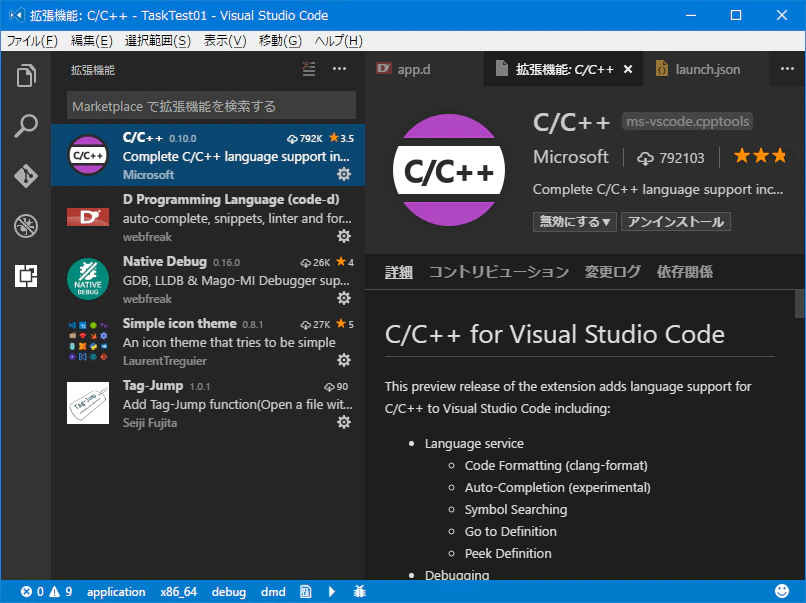Send feedback via smiley icon

click(782, 591)
